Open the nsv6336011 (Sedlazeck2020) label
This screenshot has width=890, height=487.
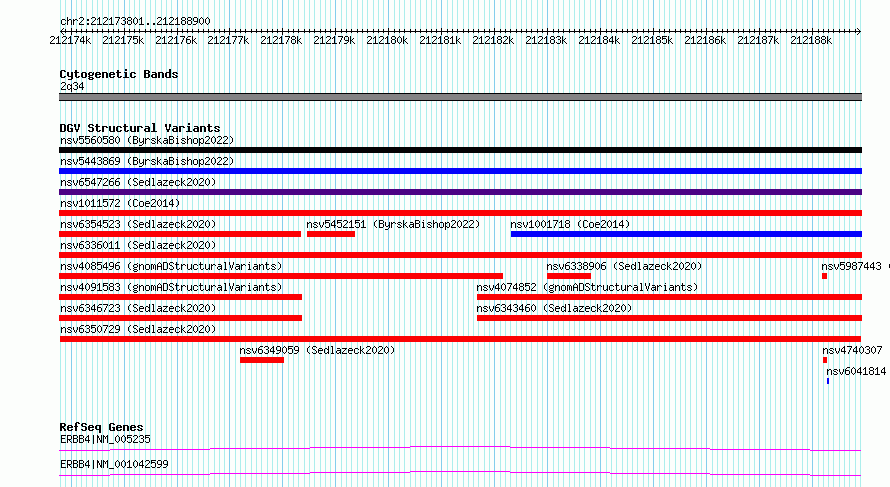[138, 245]
